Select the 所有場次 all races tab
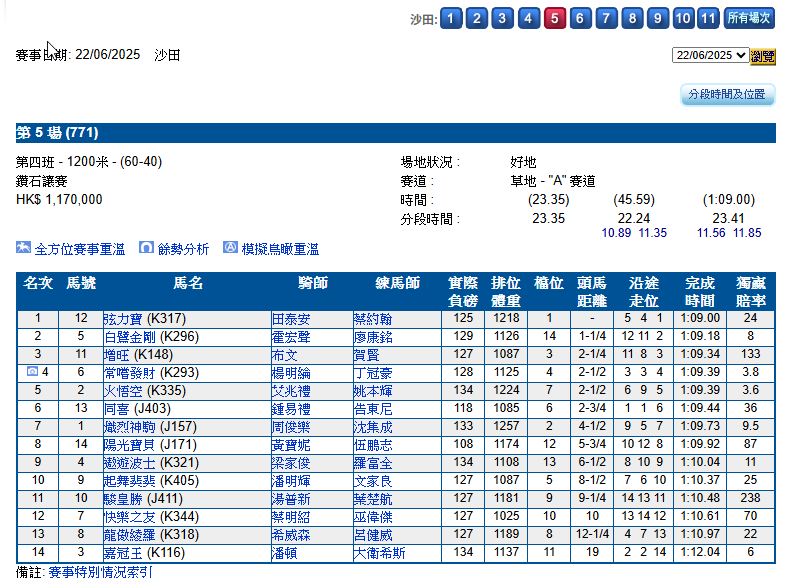The height and width of the screenshot is (584, 787). (x=749, y=19)
